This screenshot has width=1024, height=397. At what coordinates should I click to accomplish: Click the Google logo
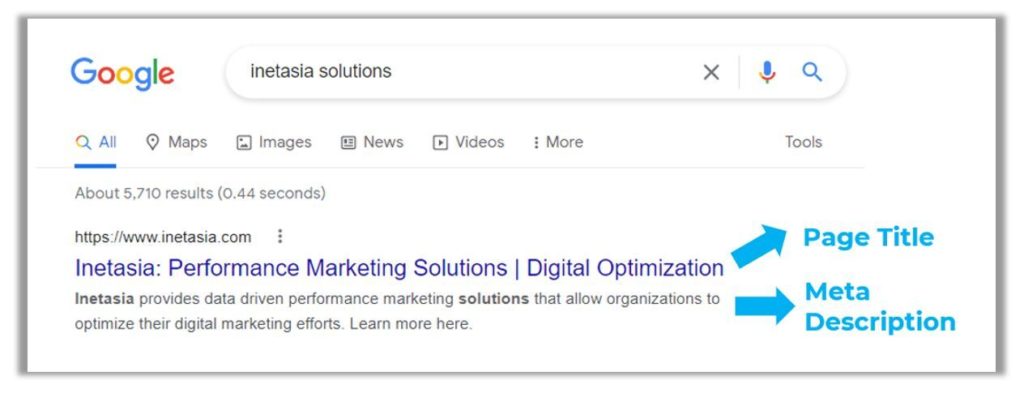click(x=122, y=73)
